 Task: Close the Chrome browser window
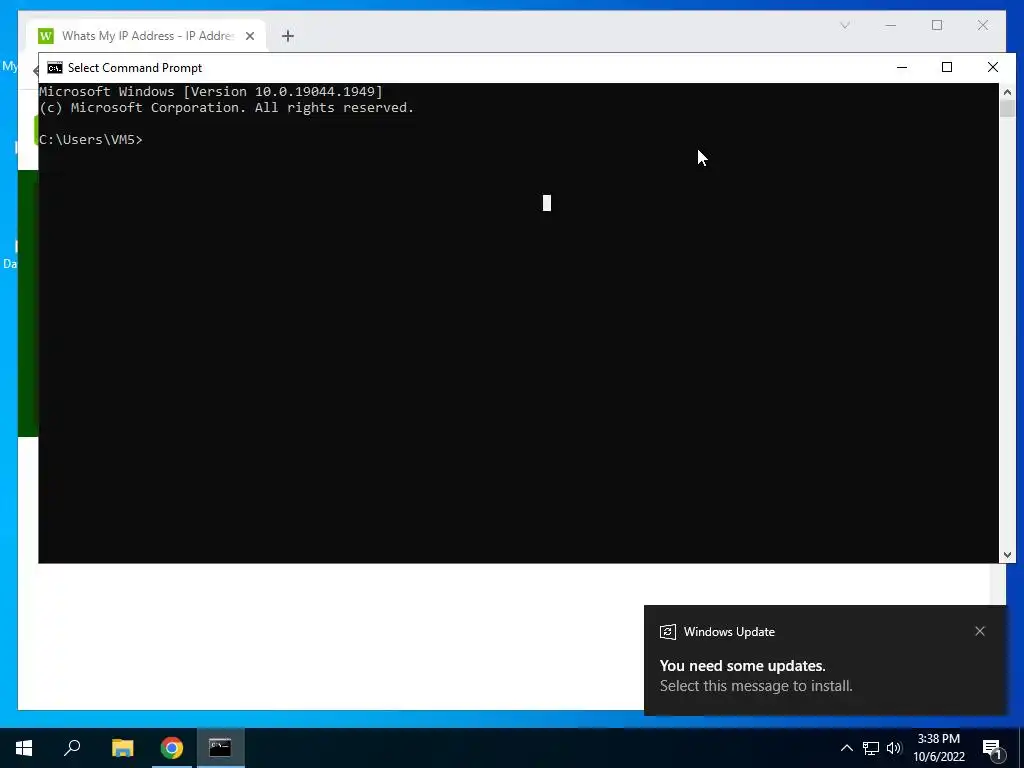coord(983,25)
